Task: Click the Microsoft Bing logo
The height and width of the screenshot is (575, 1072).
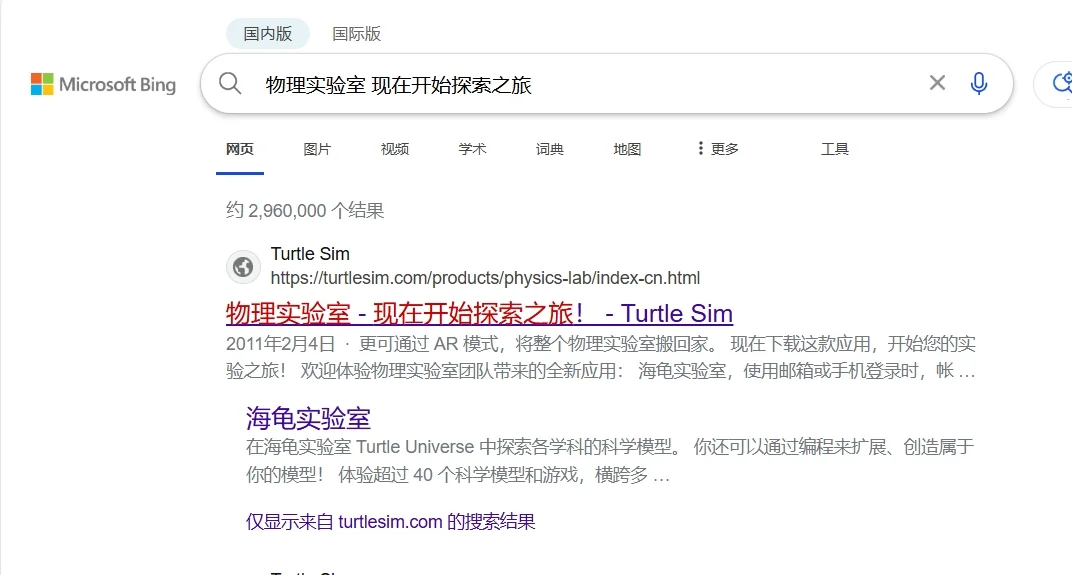Action: [x=103, y=84]
